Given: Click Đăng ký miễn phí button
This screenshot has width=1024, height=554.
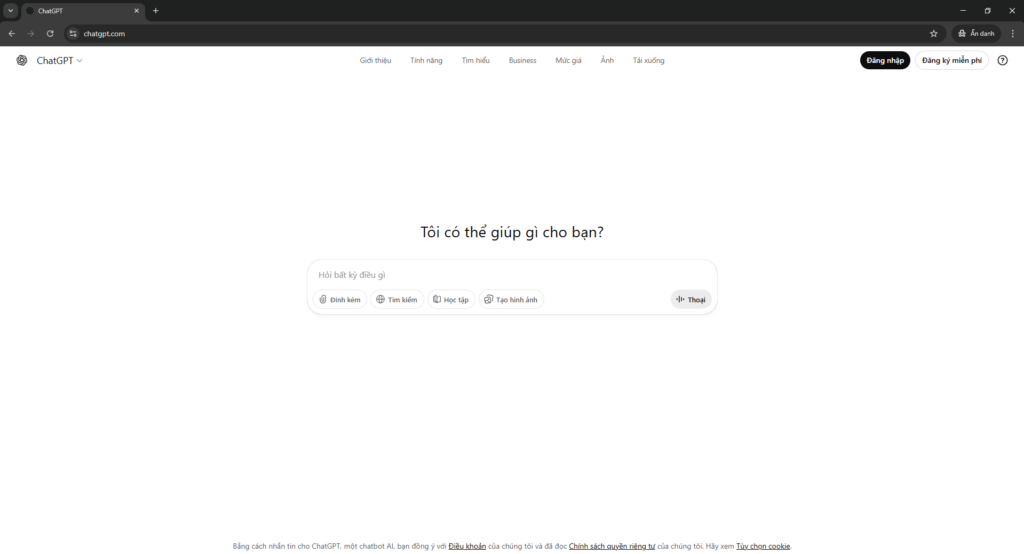Looking at the screenshot, I should point(952,60).
